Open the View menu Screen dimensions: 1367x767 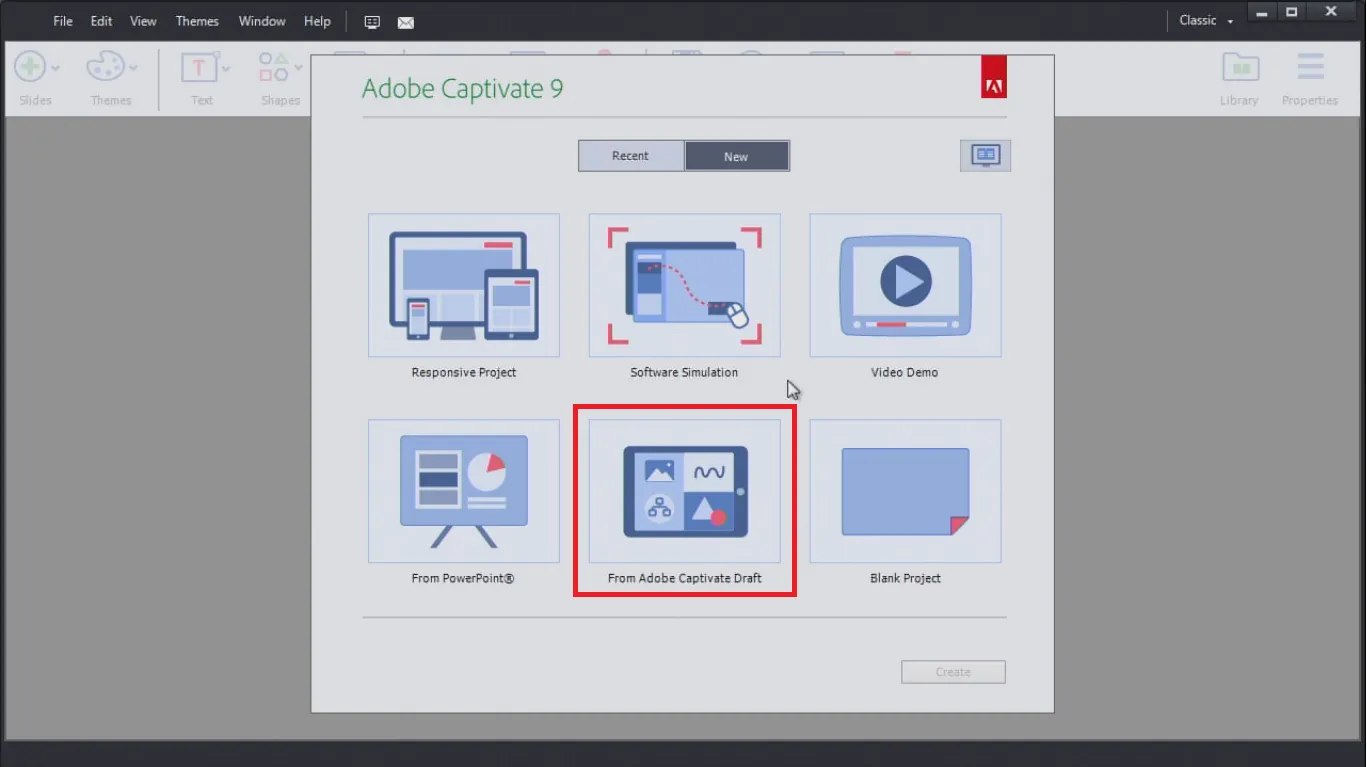point(143,21)
